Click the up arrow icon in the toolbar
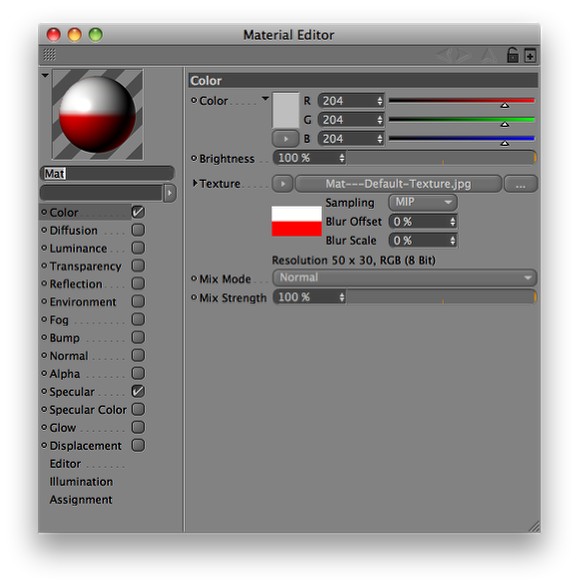 488,55
